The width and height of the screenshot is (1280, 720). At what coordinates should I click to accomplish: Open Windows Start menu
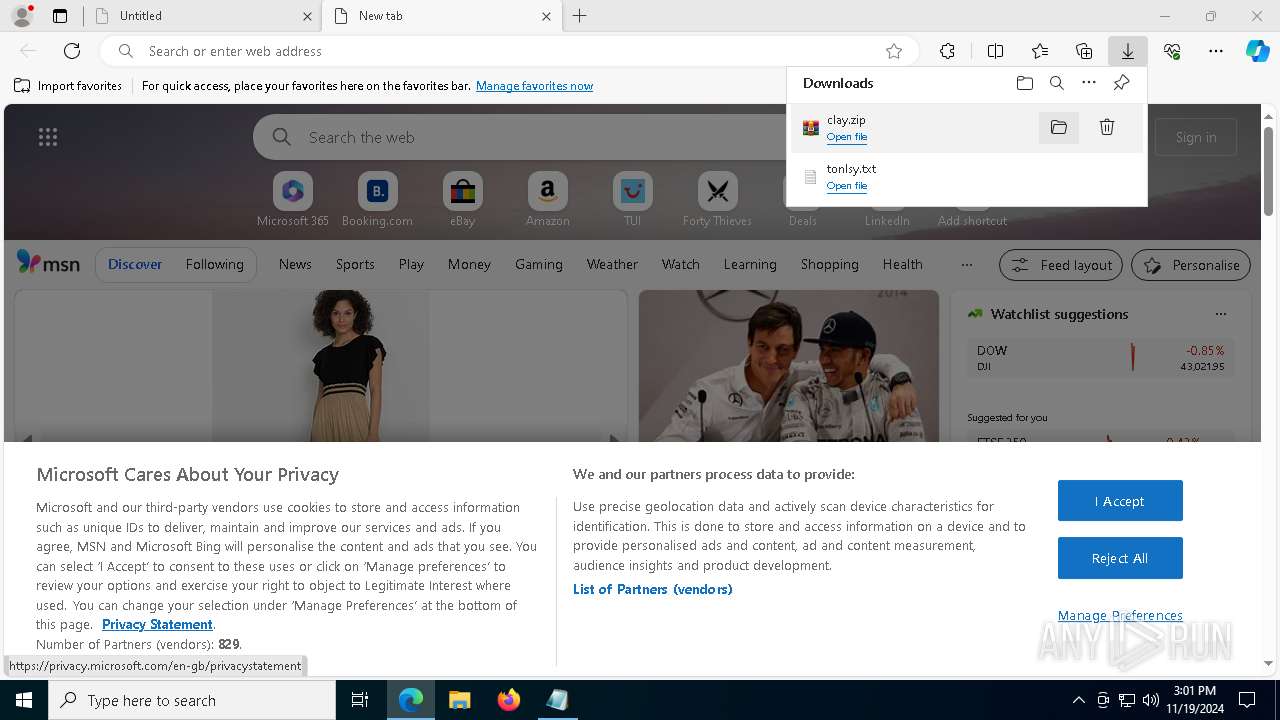24,700
